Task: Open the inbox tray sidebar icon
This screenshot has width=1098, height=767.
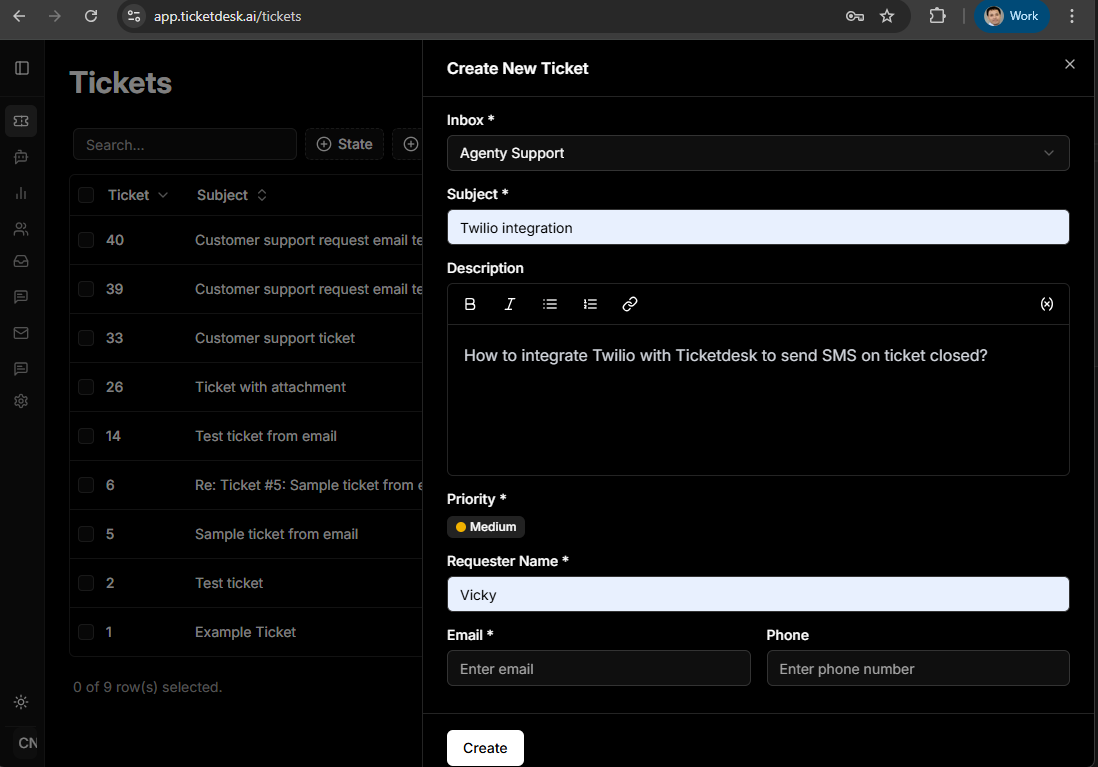Action: pos(21,261)
